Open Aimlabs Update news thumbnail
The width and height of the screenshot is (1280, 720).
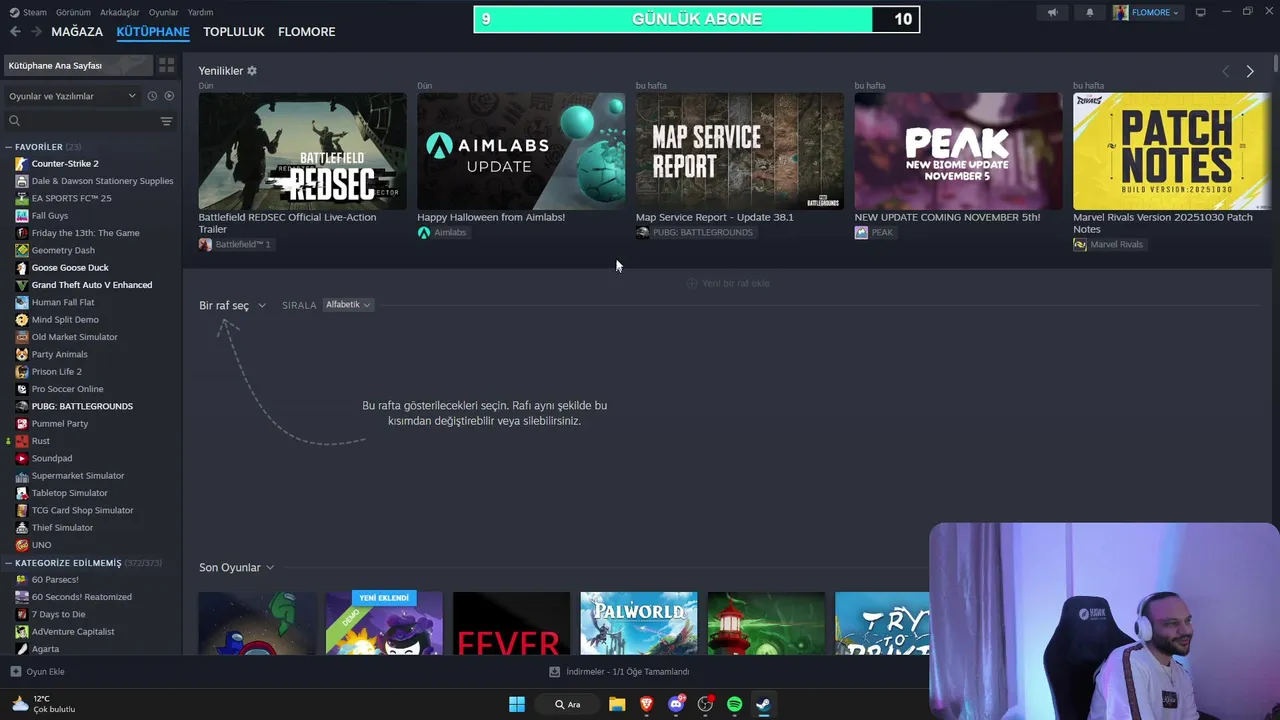coord(521,151)
